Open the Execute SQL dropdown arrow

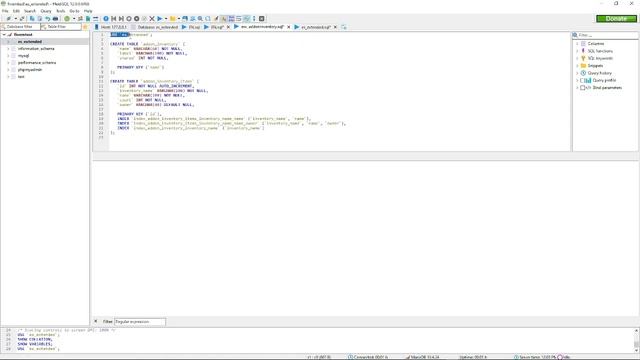tap(166, 19)
